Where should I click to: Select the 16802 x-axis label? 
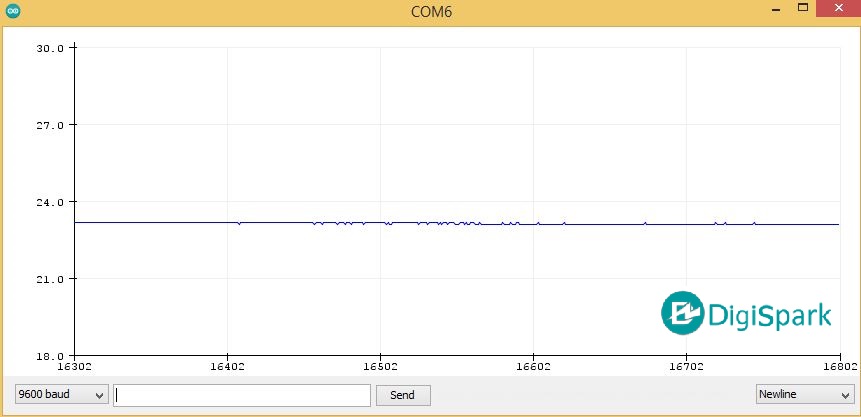point(838,367)
